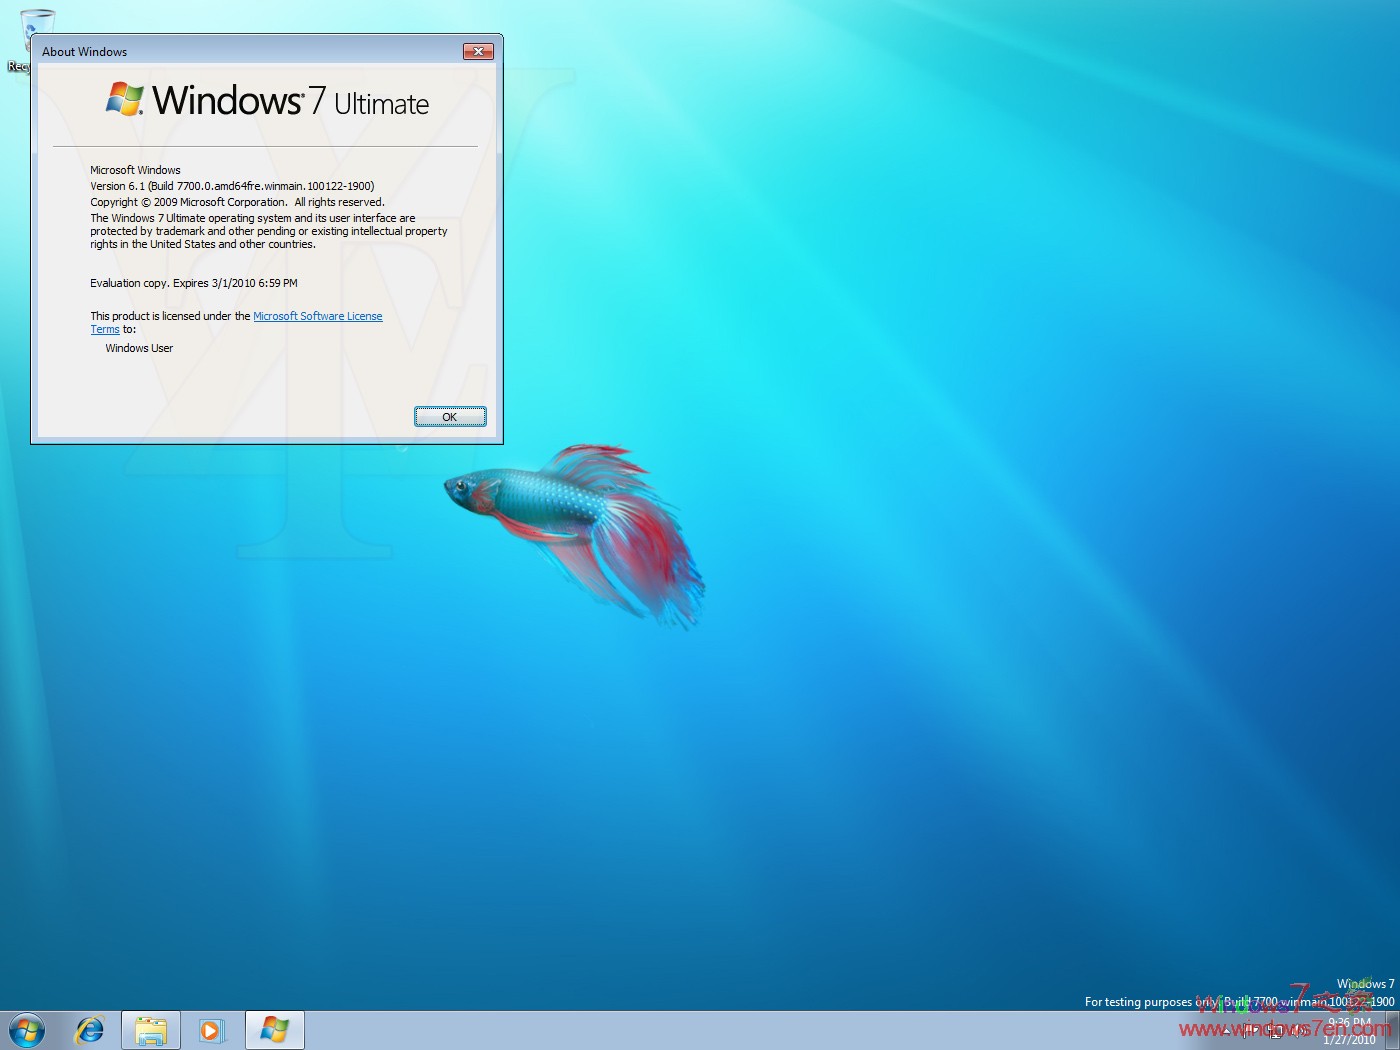Open Action Center via the flag tray icon
The image size is (1400, 1050).
[1250, 1031]
